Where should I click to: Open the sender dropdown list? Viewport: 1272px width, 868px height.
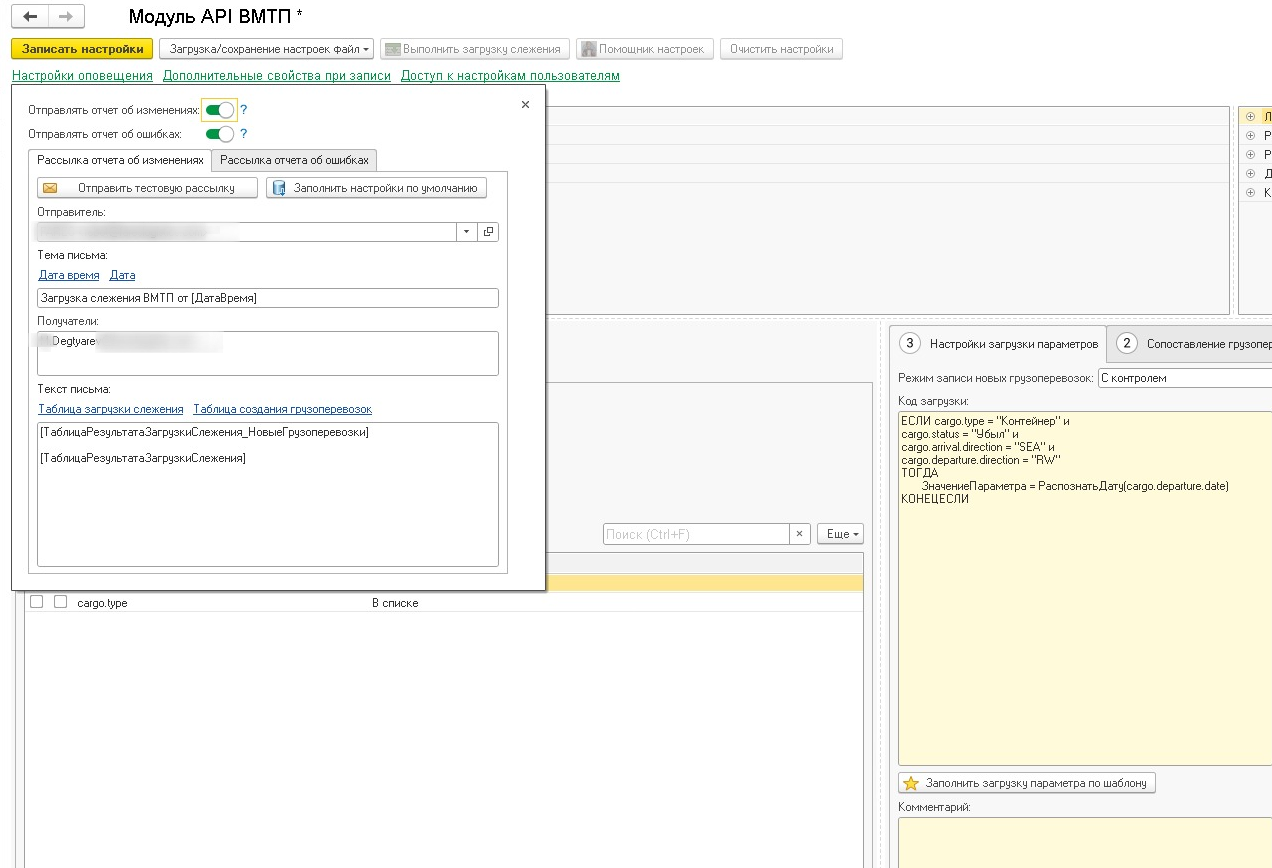467,232
